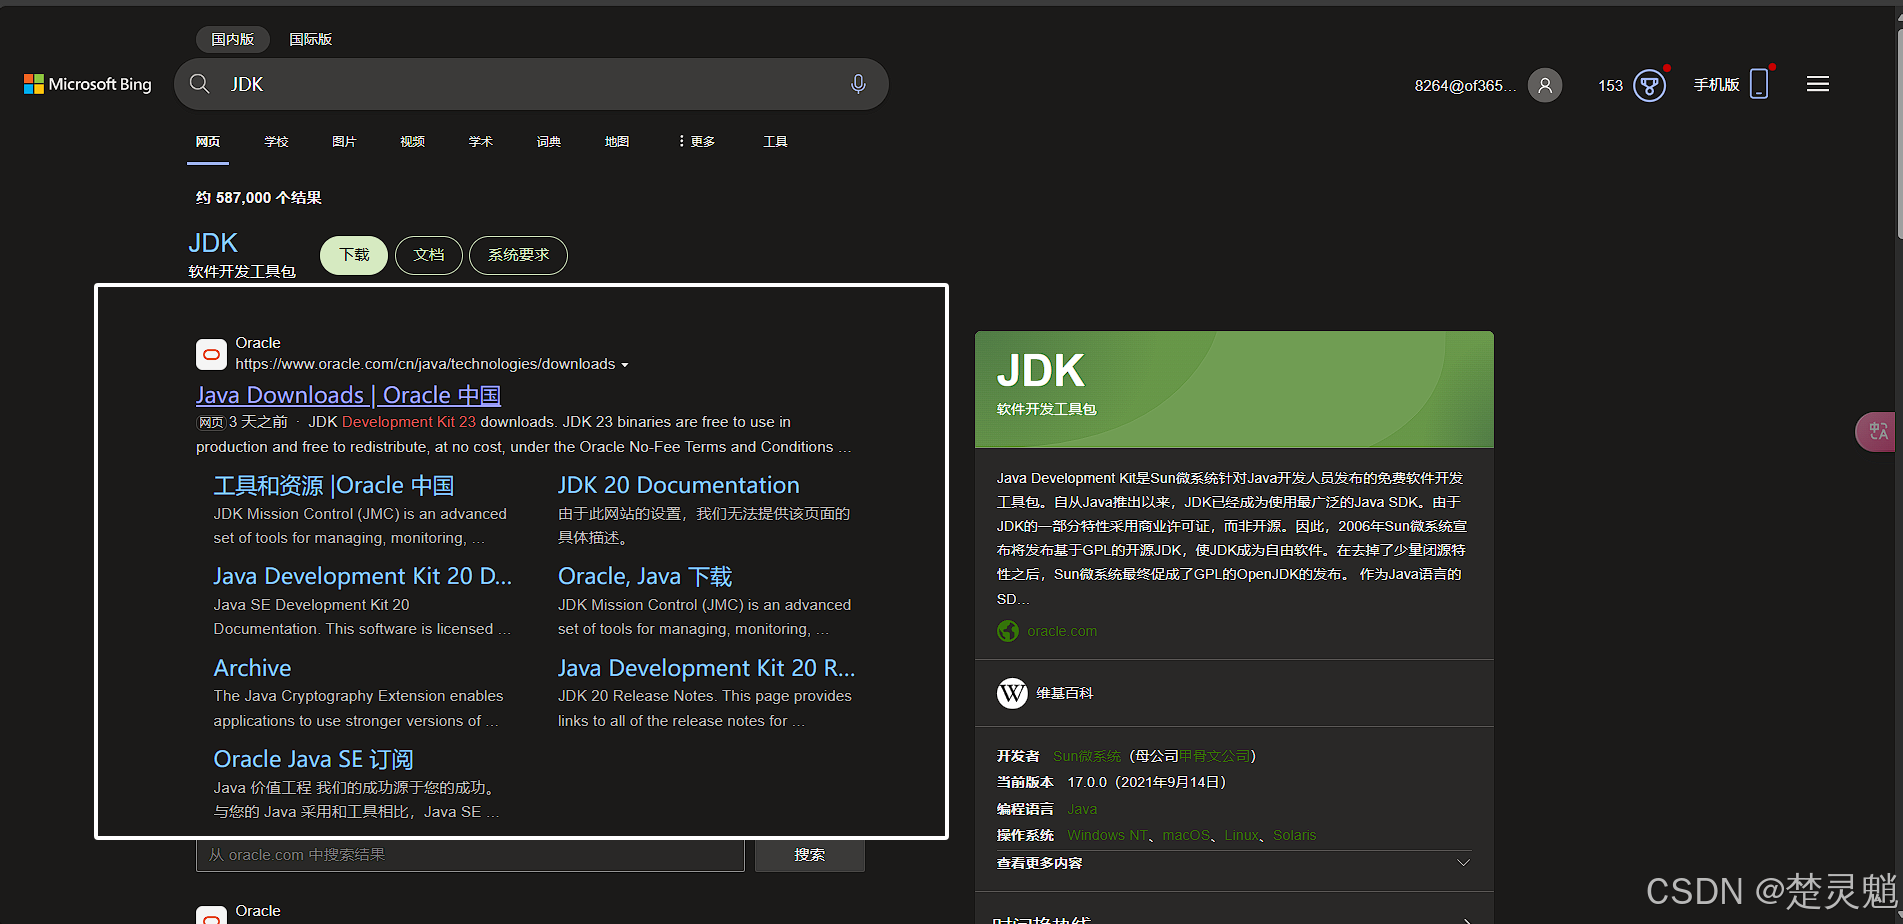Screen dimensions: 1903x924
Task: Select the 词典 tab
Action: click(x=549, y=142)
